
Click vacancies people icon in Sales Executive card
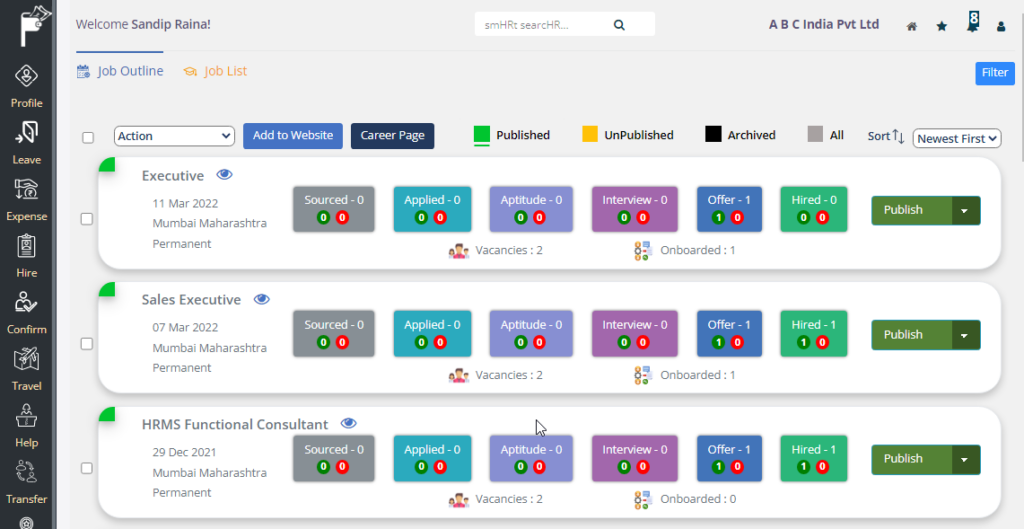click(458, 376)
